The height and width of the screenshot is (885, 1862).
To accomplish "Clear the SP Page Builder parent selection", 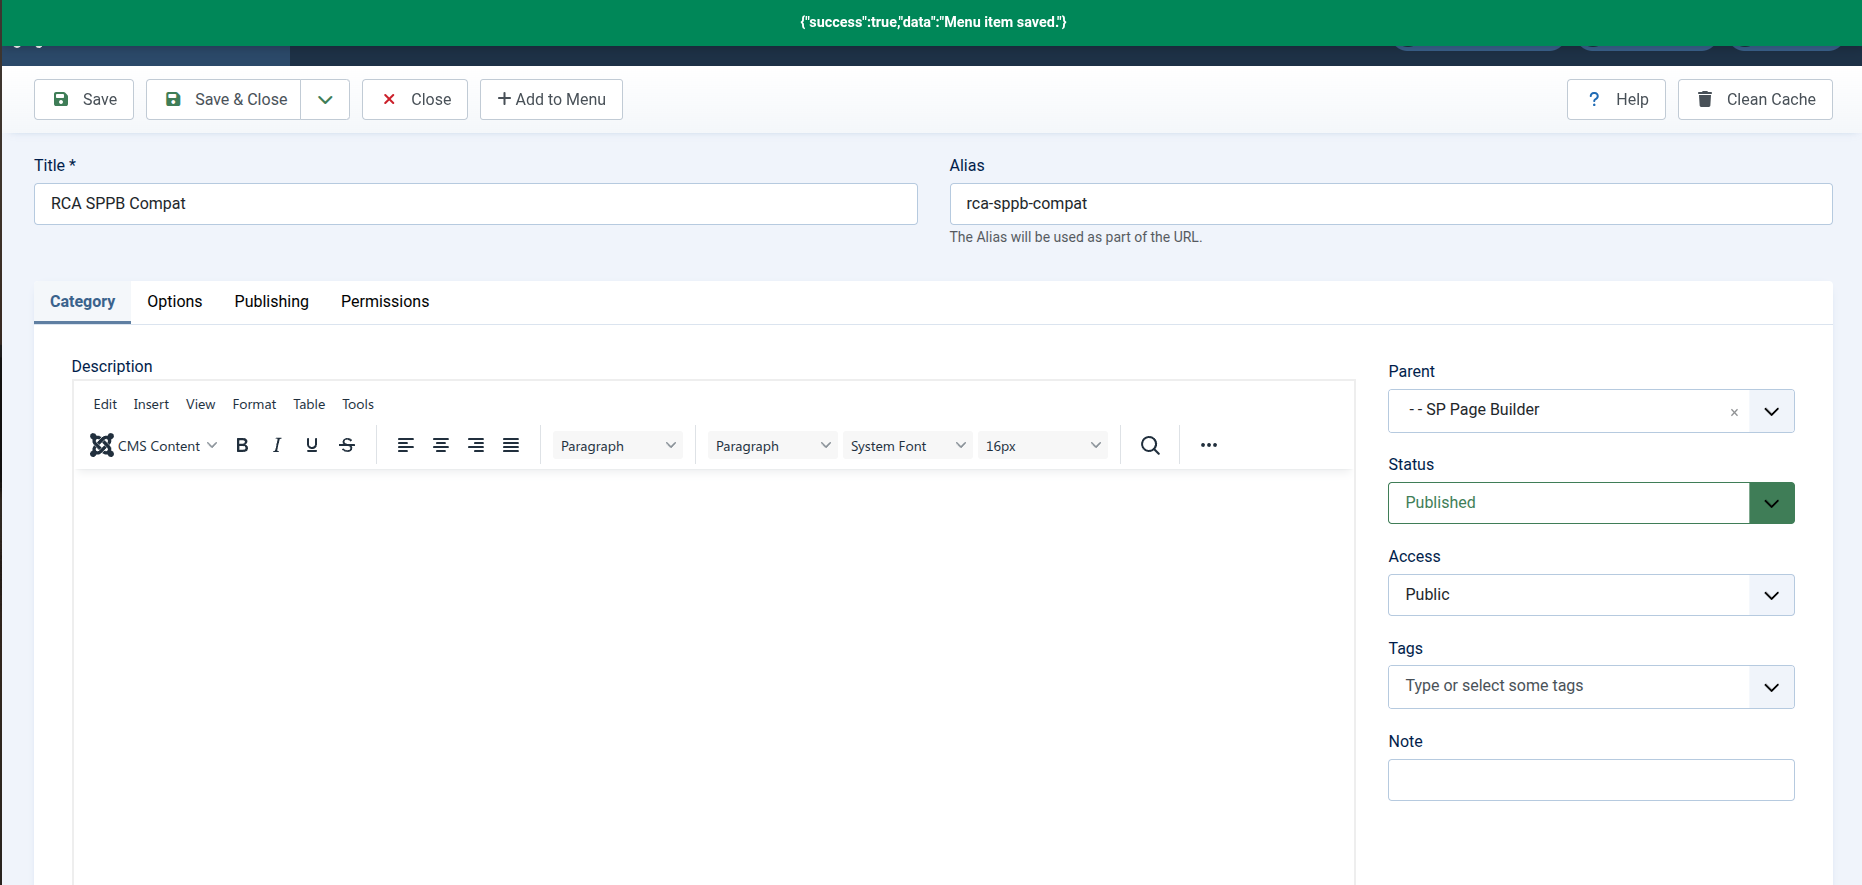I will click(x=1734, y=412).
